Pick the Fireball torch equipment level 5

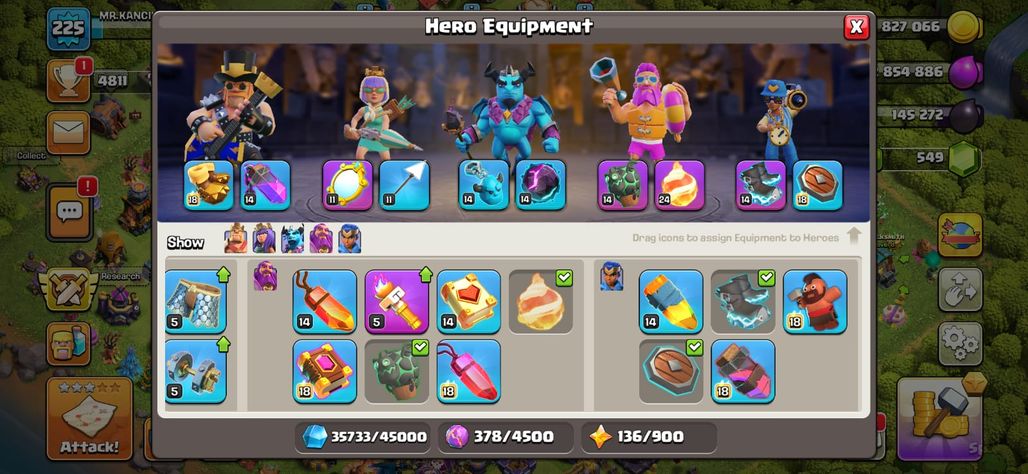pyautogui.click(x=397, y=302)
